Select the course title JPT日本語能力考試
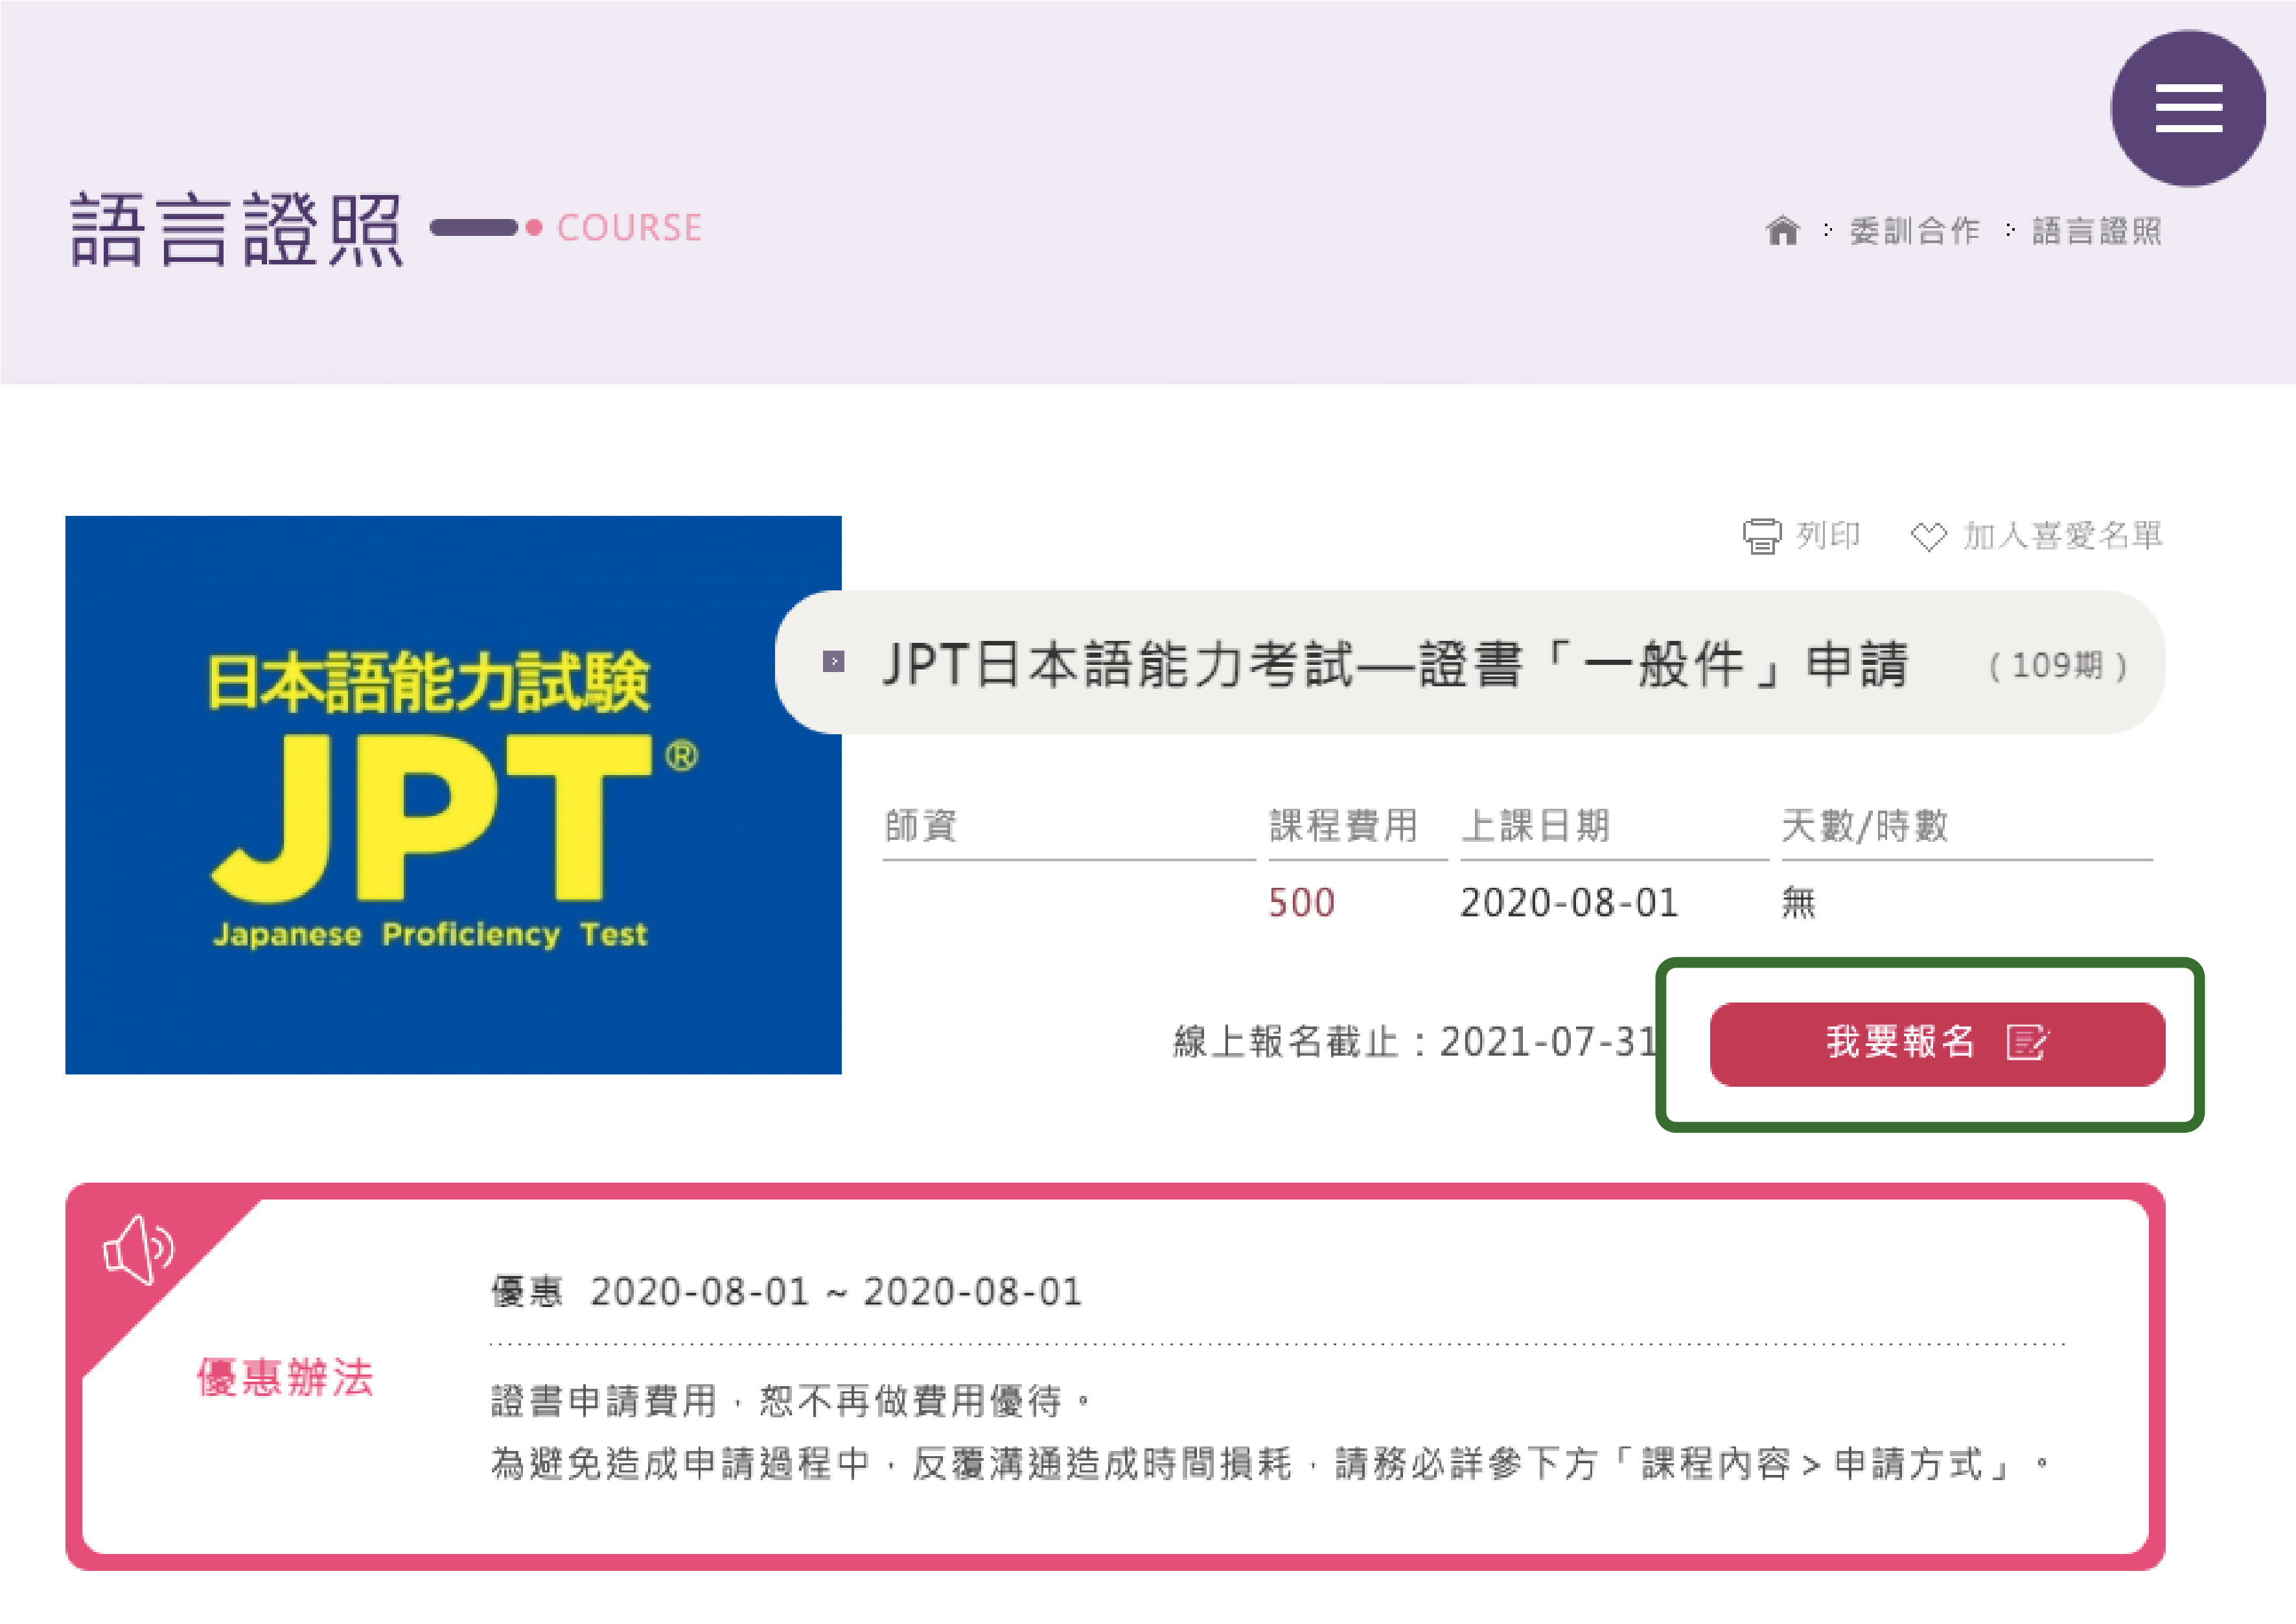 click(1395, 664)
